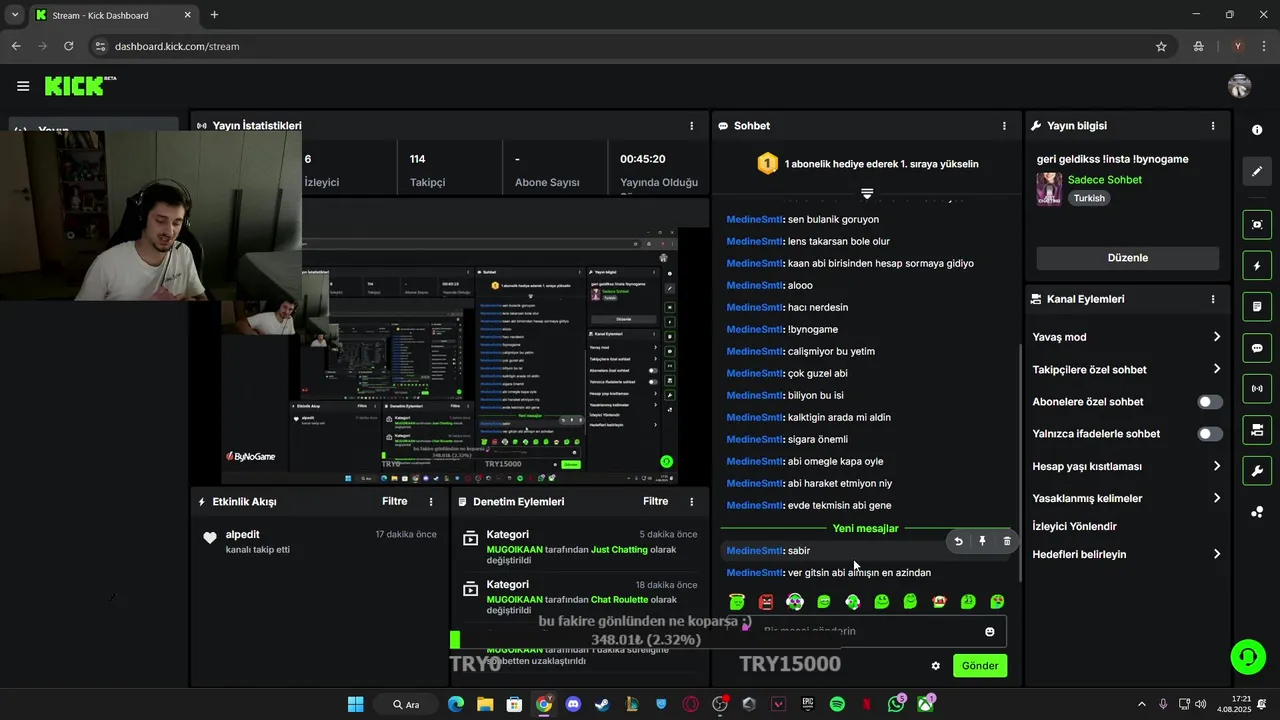The height and width of the screenshot is (720, 1280).
Task: Click the Kick logo
Action: point(80,86)
